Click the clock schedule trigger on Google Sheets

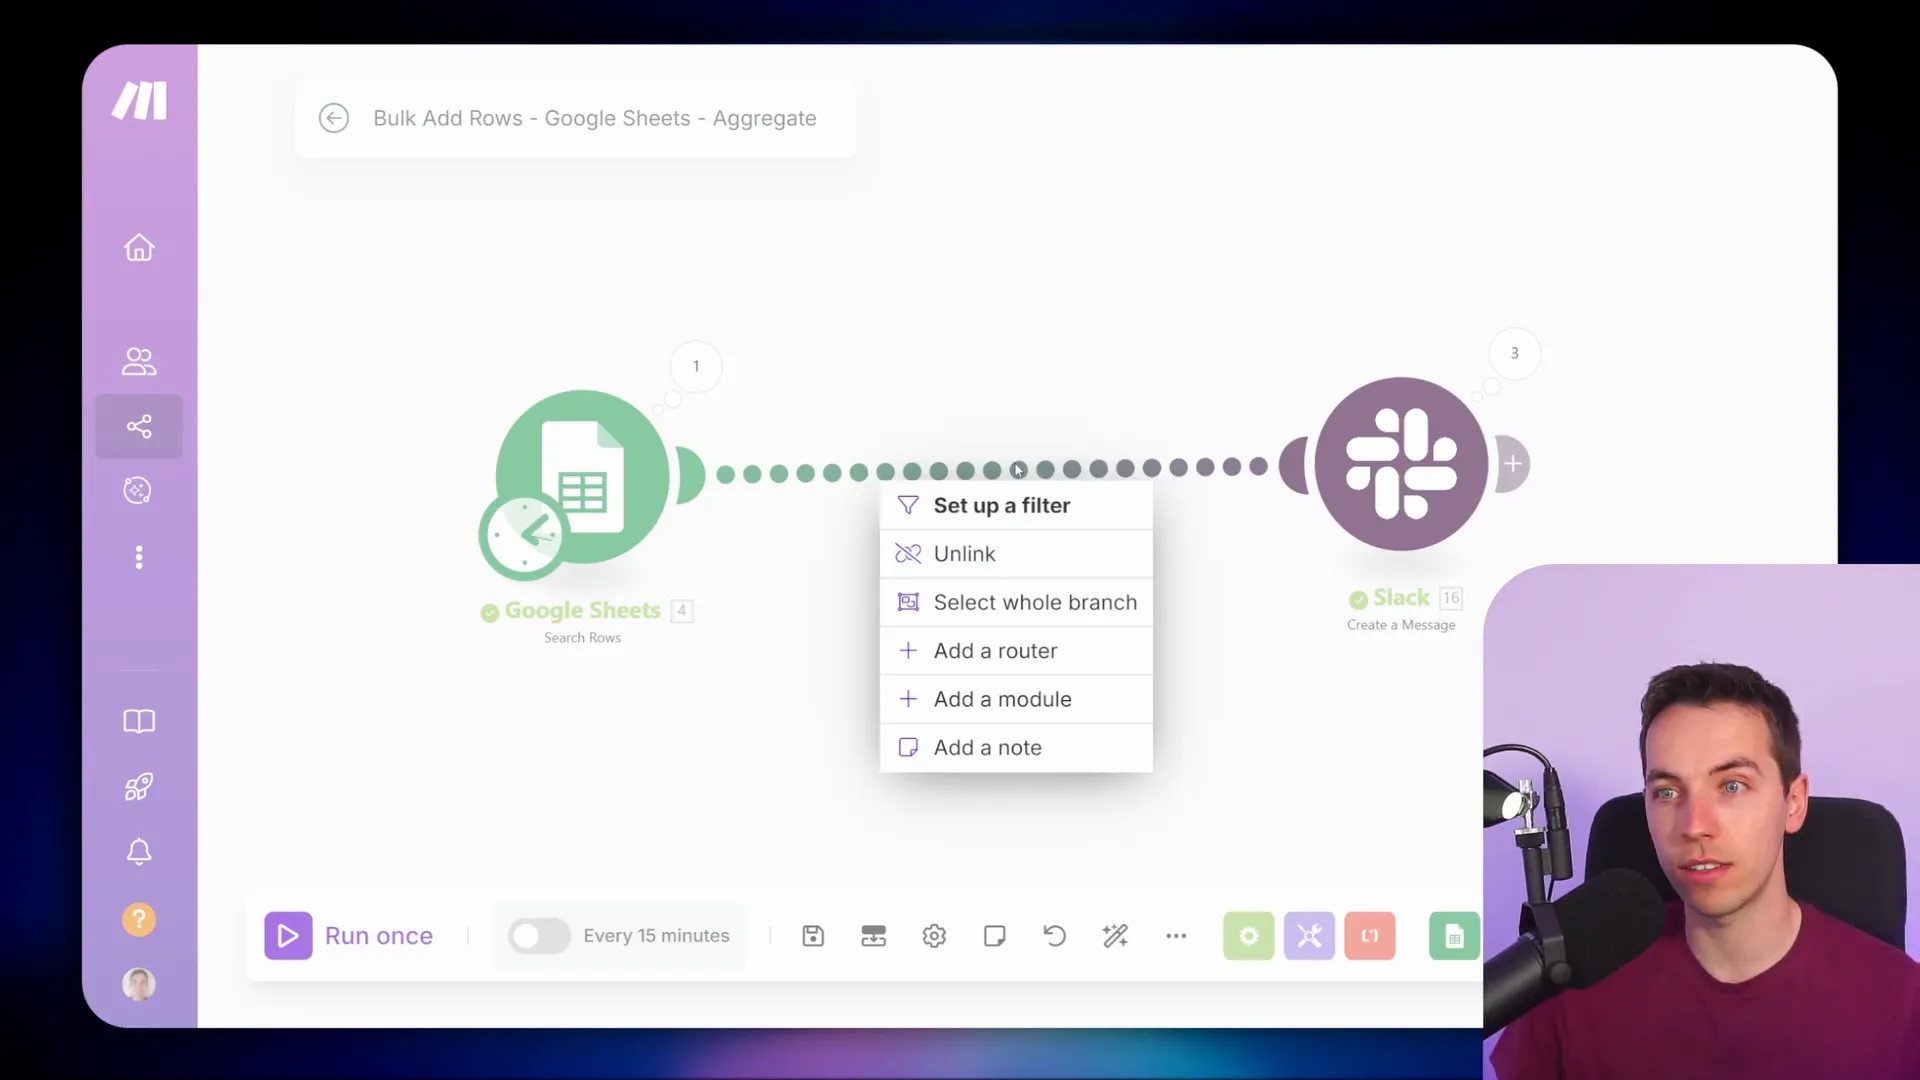click(x=524, y=536)
